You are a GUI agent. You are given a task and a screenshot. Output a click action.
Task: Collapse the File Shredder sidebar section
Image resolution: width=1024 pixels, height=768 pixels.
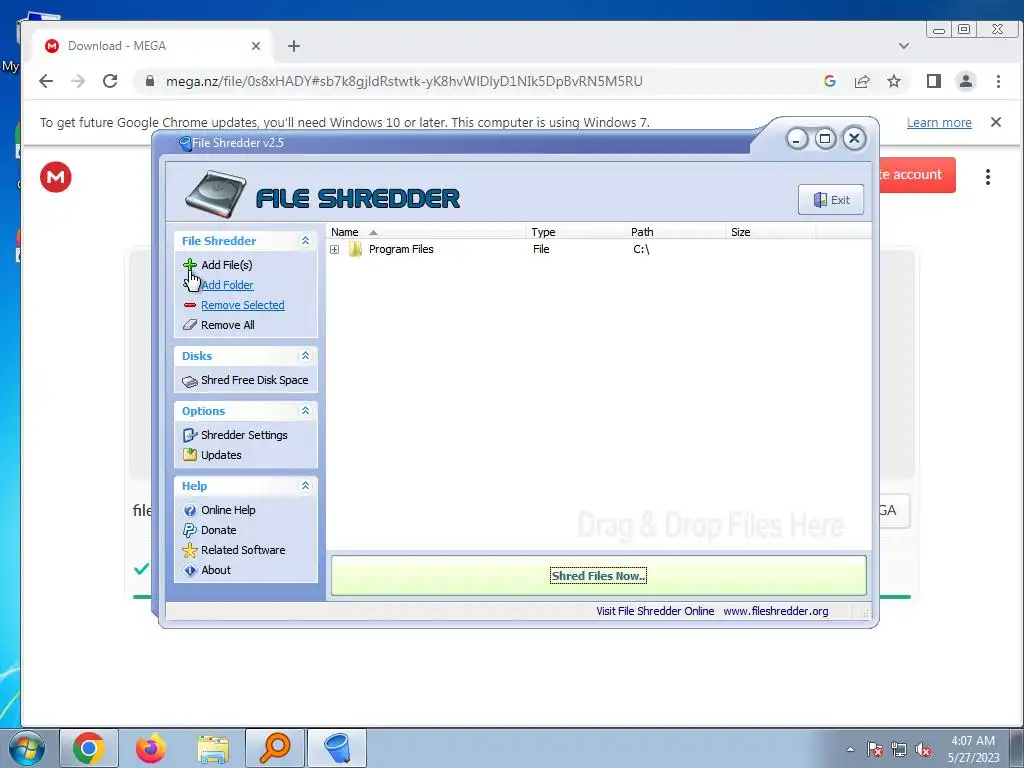305,241
